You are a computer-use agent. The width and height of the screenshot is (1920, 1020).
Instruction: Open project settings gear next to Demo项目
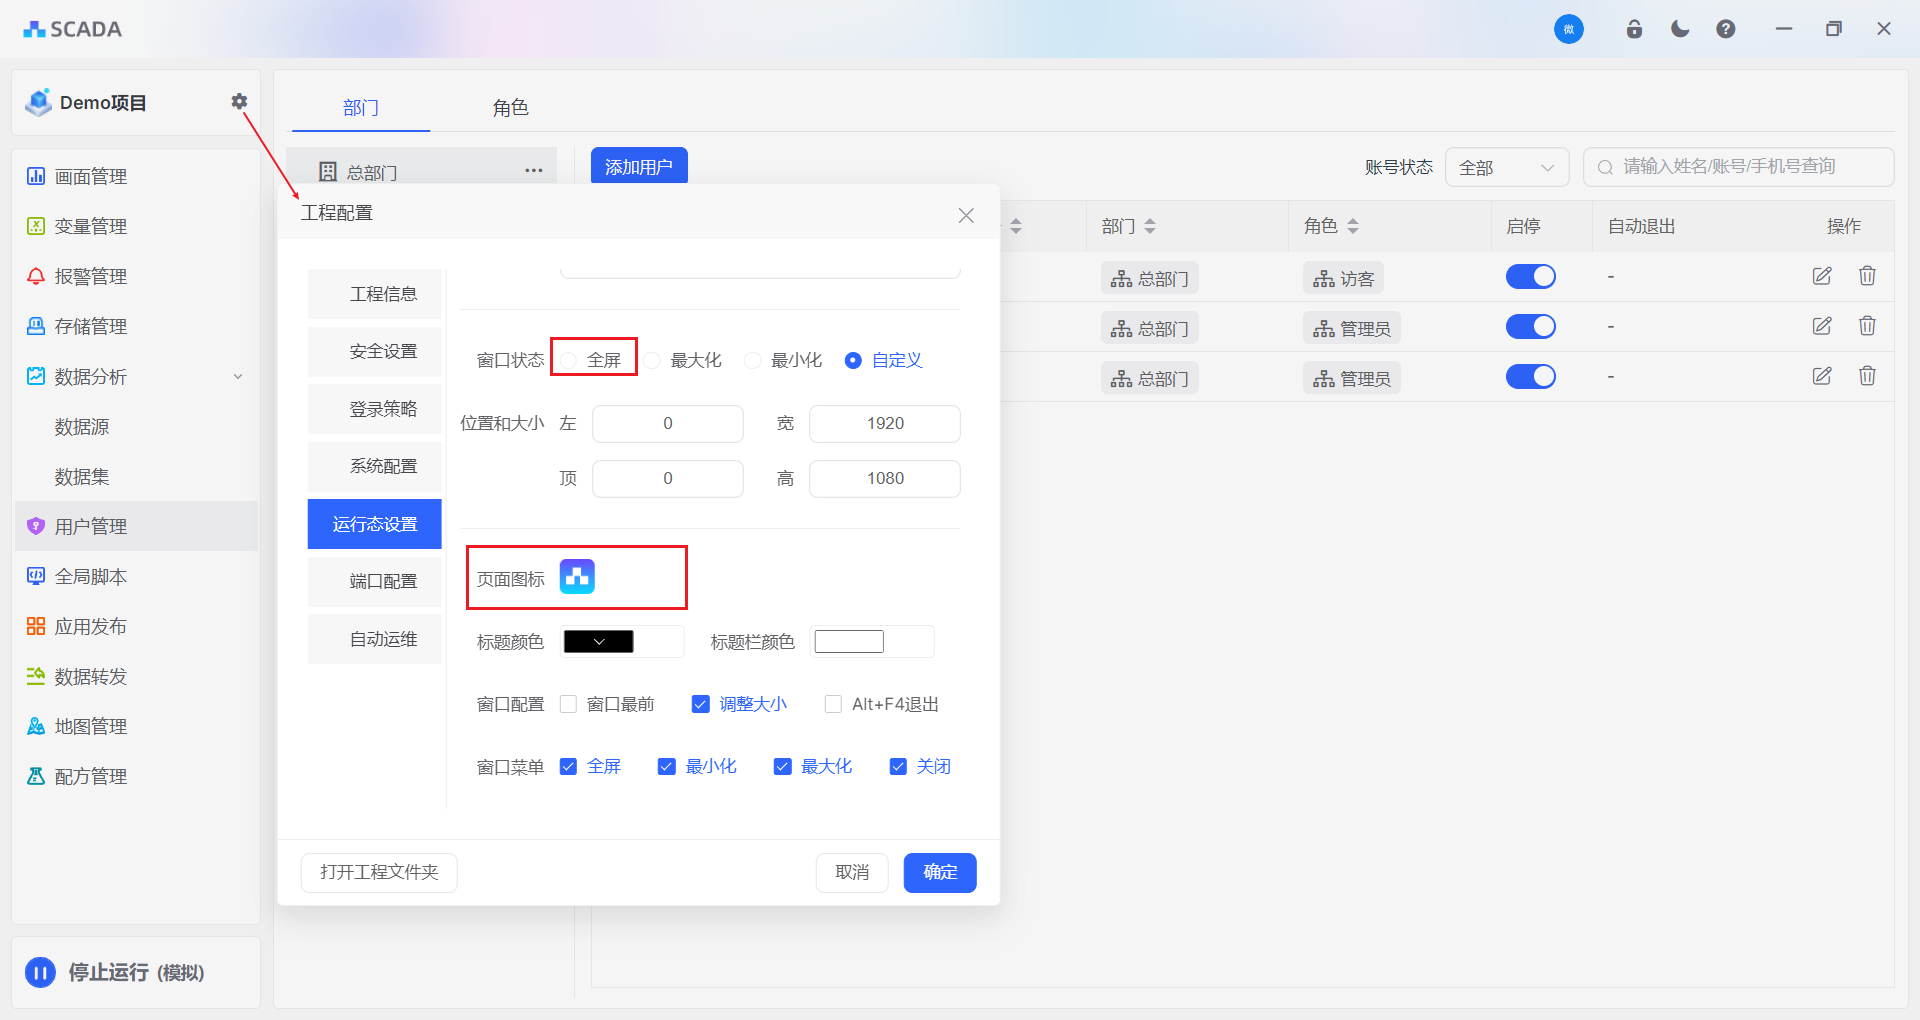239,101
